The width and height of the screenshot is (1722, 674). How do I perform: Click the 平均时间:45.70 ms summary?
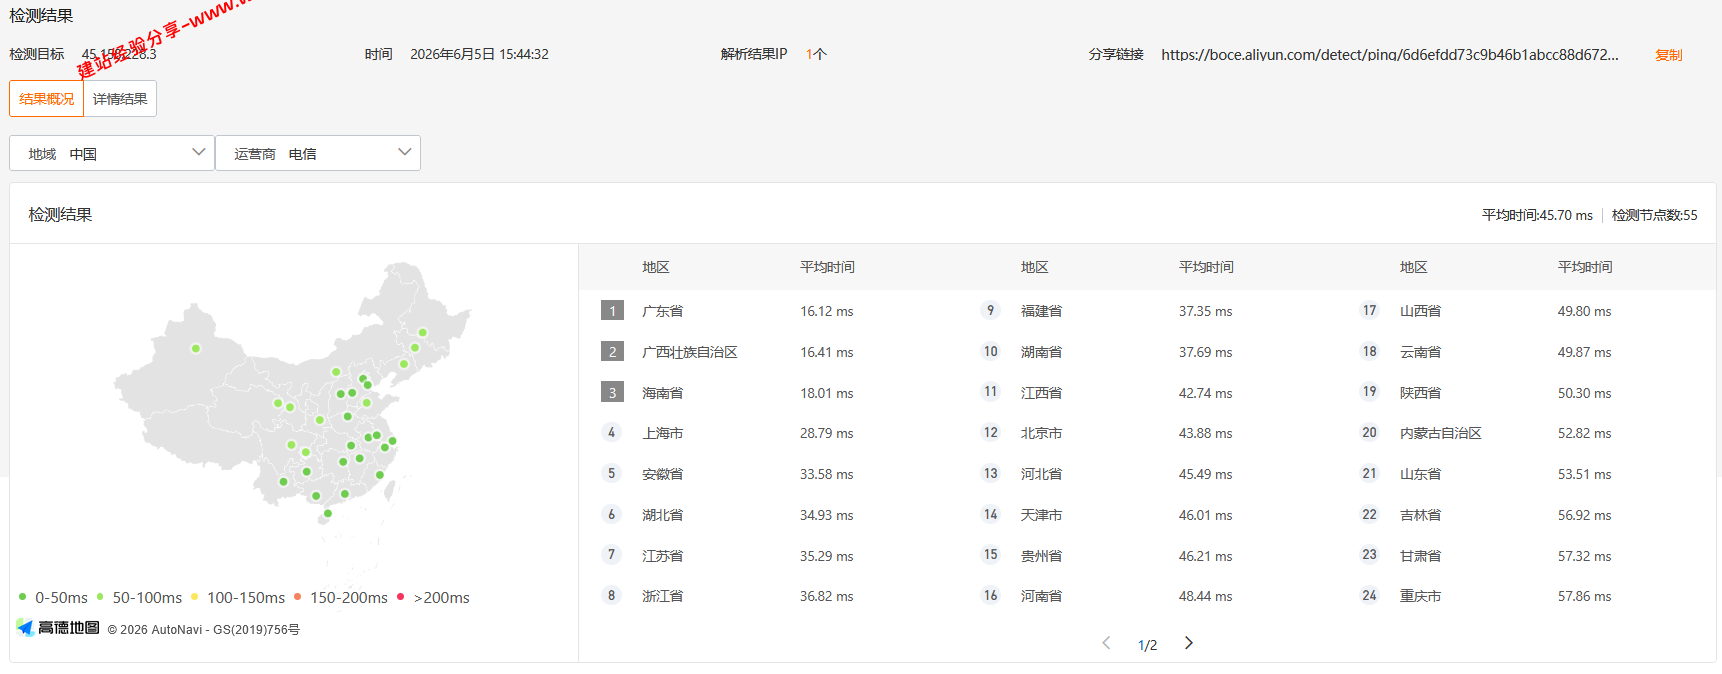[x=1537, y=215]
